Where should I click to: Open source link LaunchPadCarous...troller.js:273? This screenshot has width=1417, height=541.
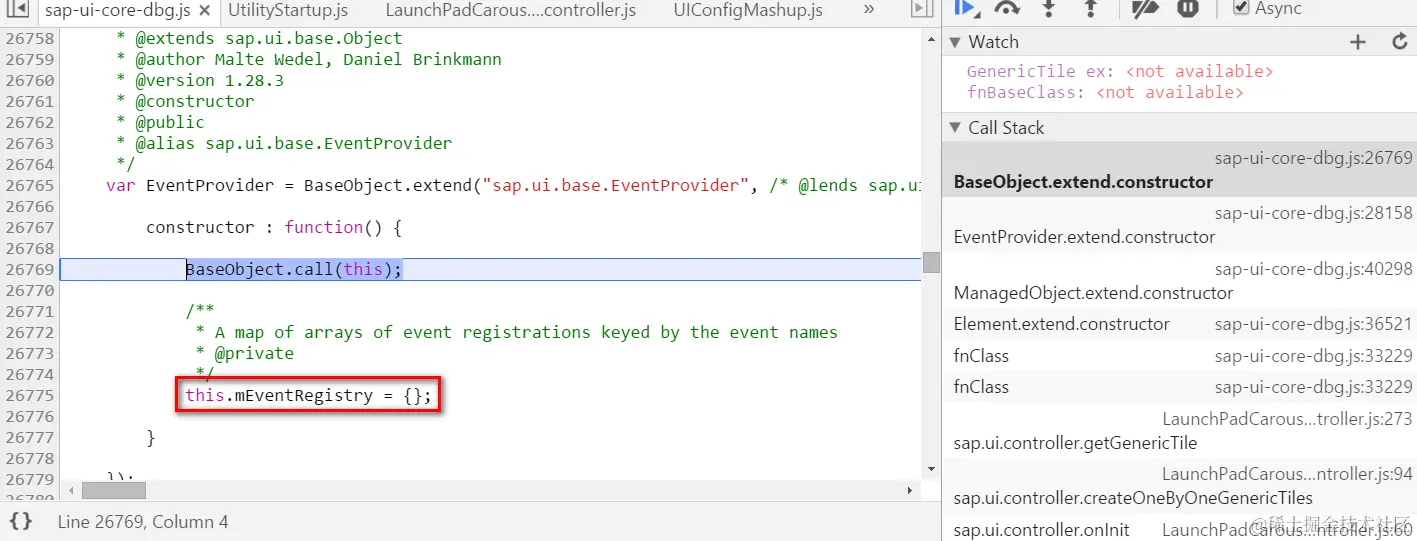(x=1287, y=419)
